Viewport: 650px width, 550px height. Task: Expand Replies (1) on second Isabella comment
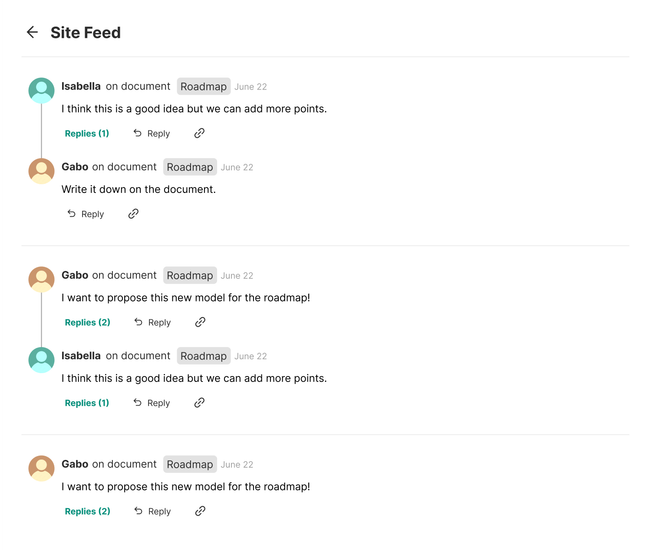coord(87,403)
